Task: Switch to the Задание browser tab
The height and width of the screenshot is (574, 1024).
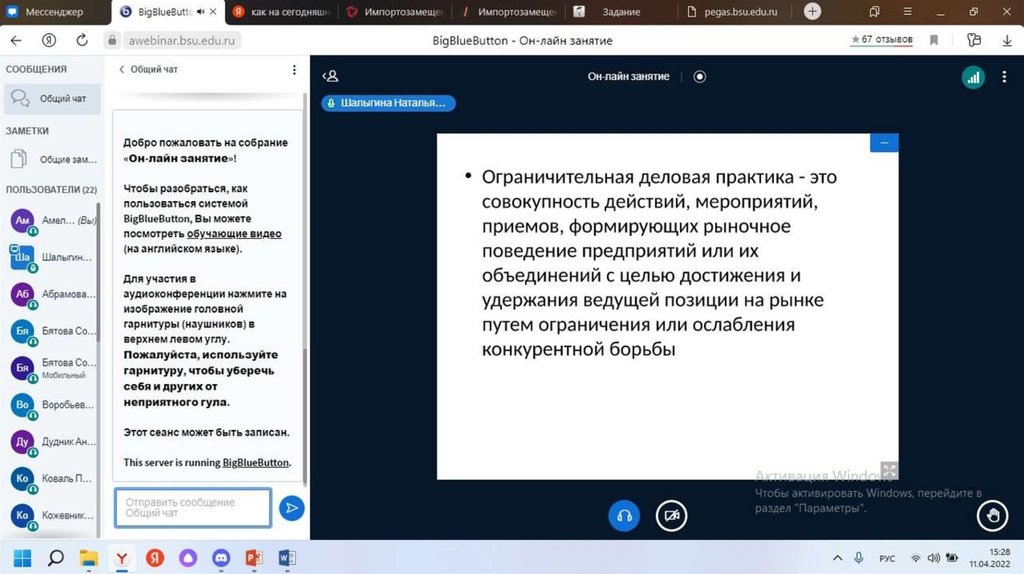Action: 620,12
